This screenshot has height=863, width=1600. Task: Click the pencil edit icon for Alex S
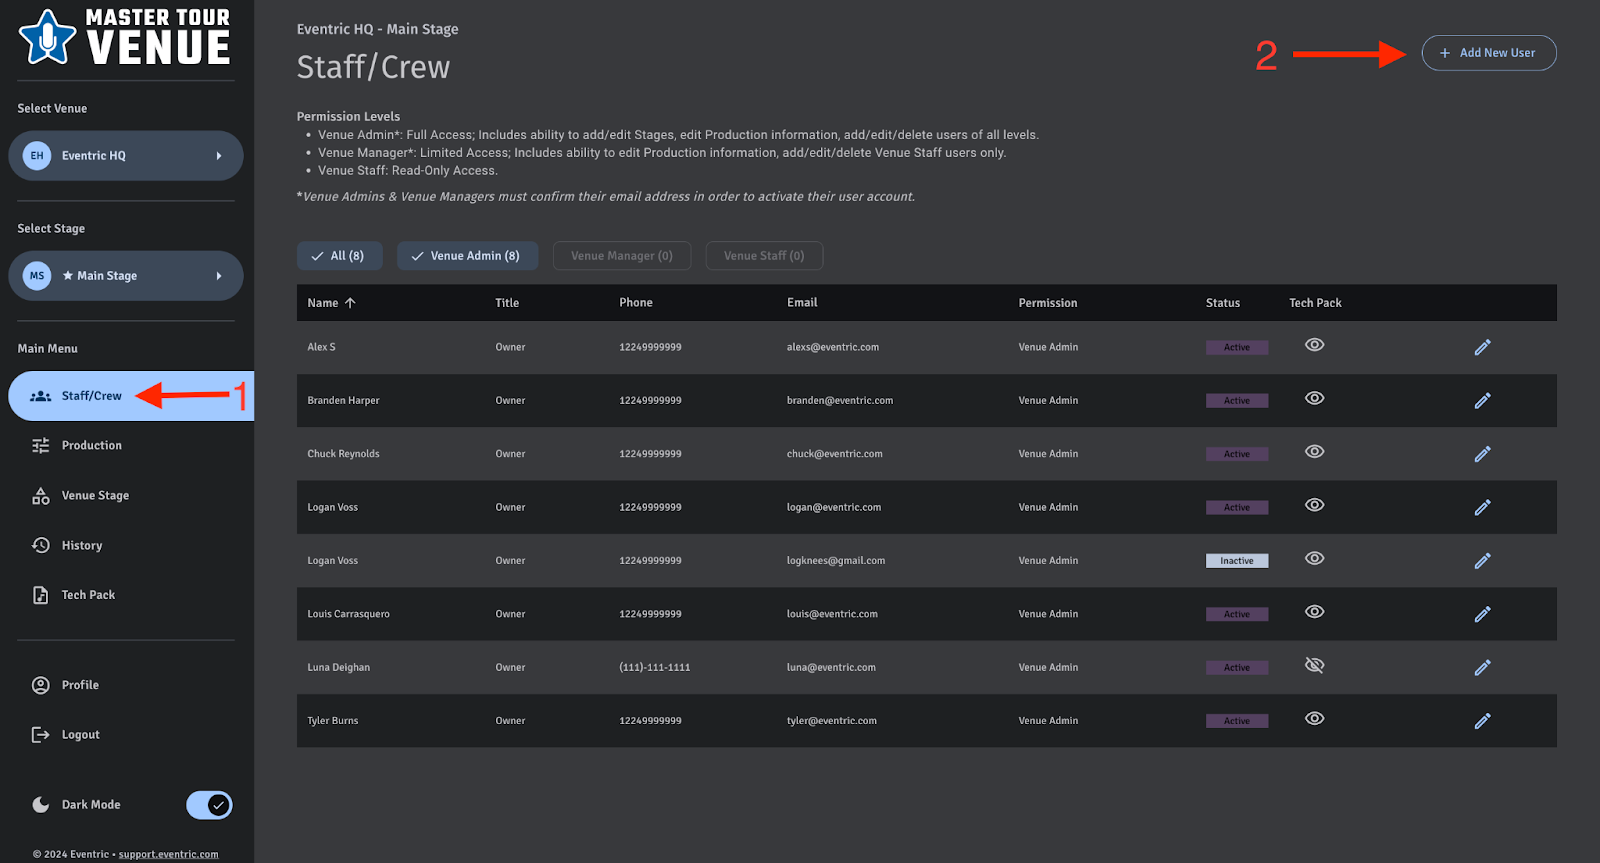point(1482,347)
